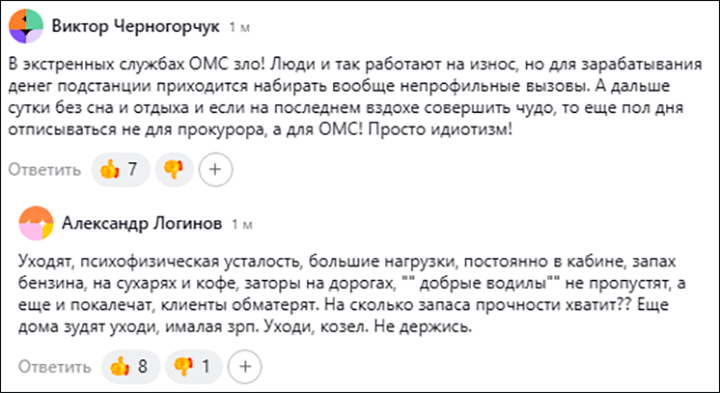
Task: Open the plus reaction picker under Логинов's reply
Action: pos(245,367)
